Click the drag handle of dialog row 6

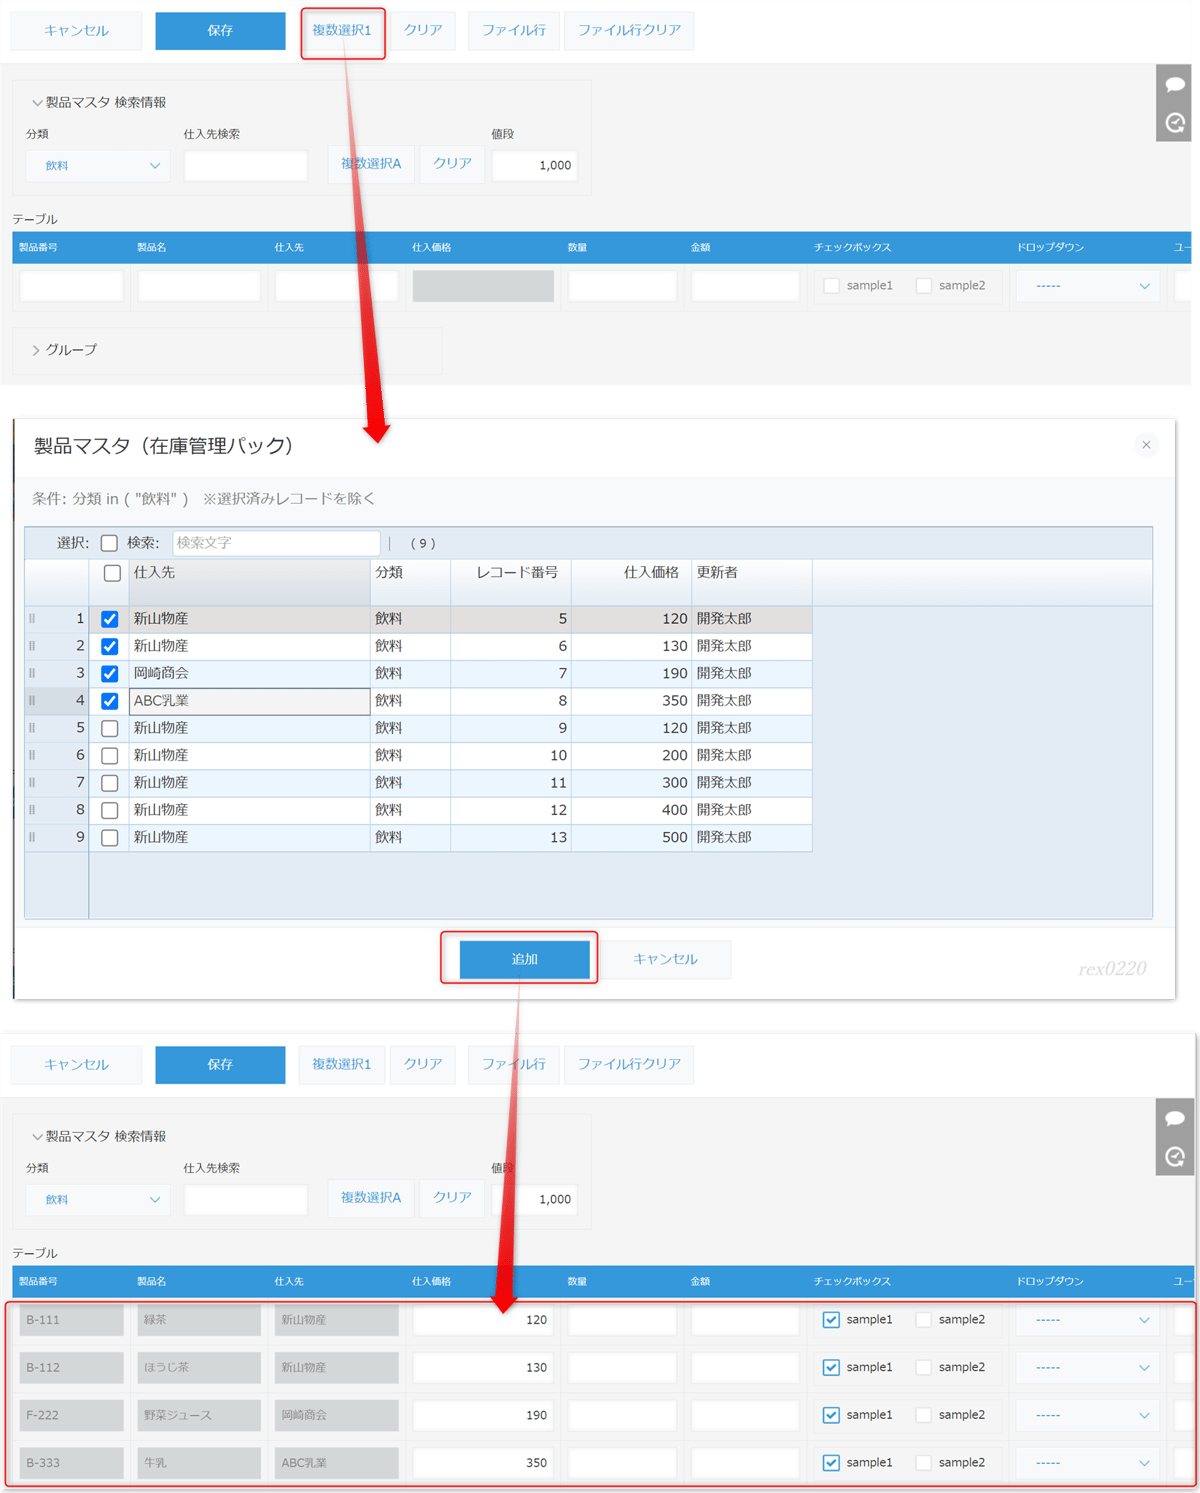coord(32,755)
